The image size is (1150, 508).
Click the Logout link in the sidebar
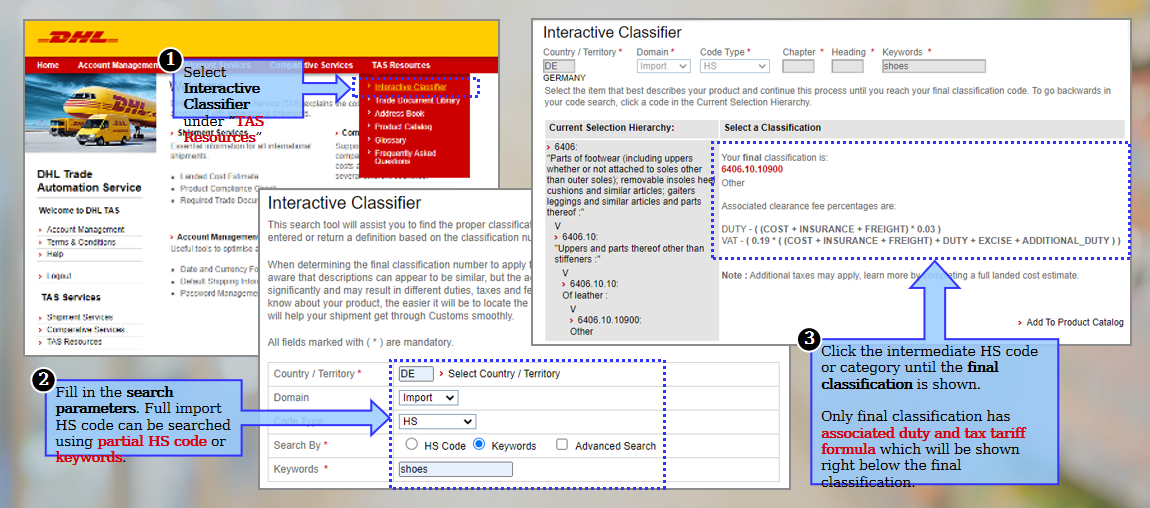point(61,275)
